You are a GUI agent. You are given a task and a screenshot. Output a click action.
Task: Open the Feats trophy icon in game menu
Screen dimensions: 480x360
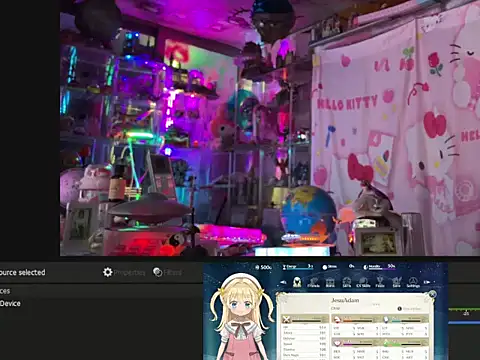pyautogui.click(x=380, y=283)
